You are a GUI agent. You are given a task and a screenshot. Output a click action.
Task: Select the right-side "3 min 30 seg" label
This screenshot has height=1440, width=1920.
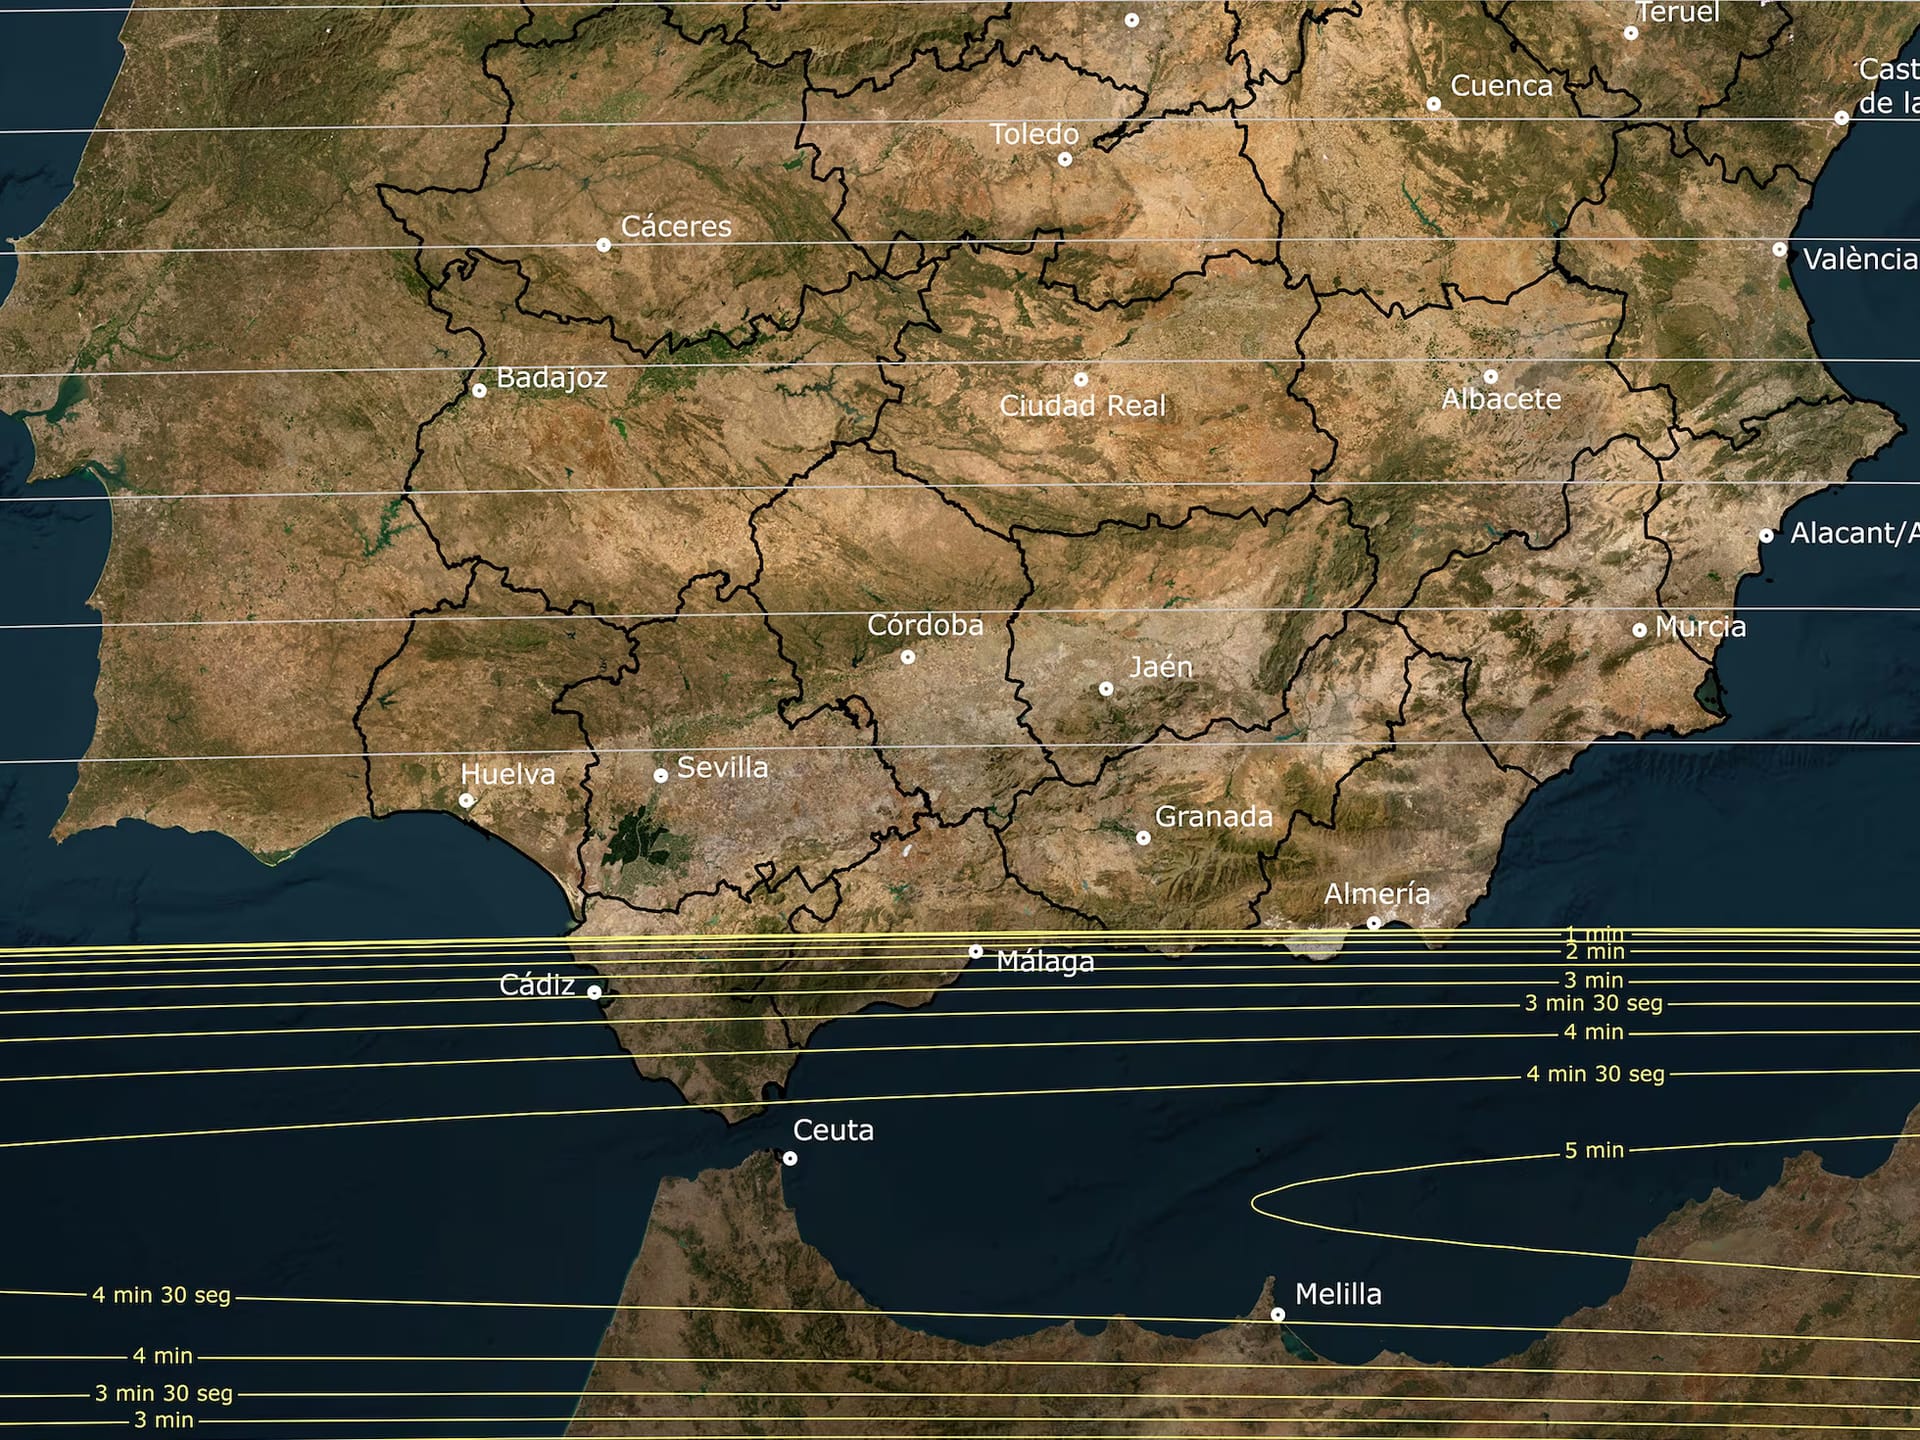1594,1003
